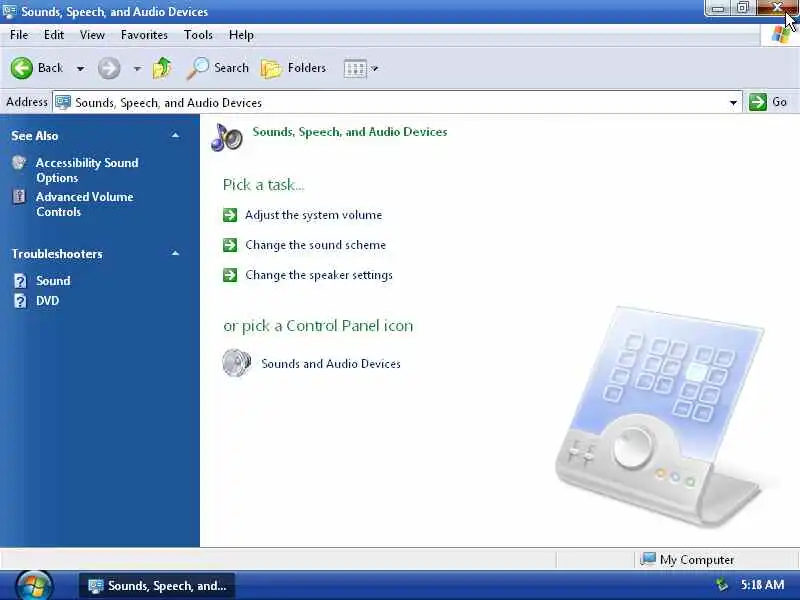The image size is (800, 600).
Task: Click the greyed Forward arrow icon
Action: (x=109, y=68)
